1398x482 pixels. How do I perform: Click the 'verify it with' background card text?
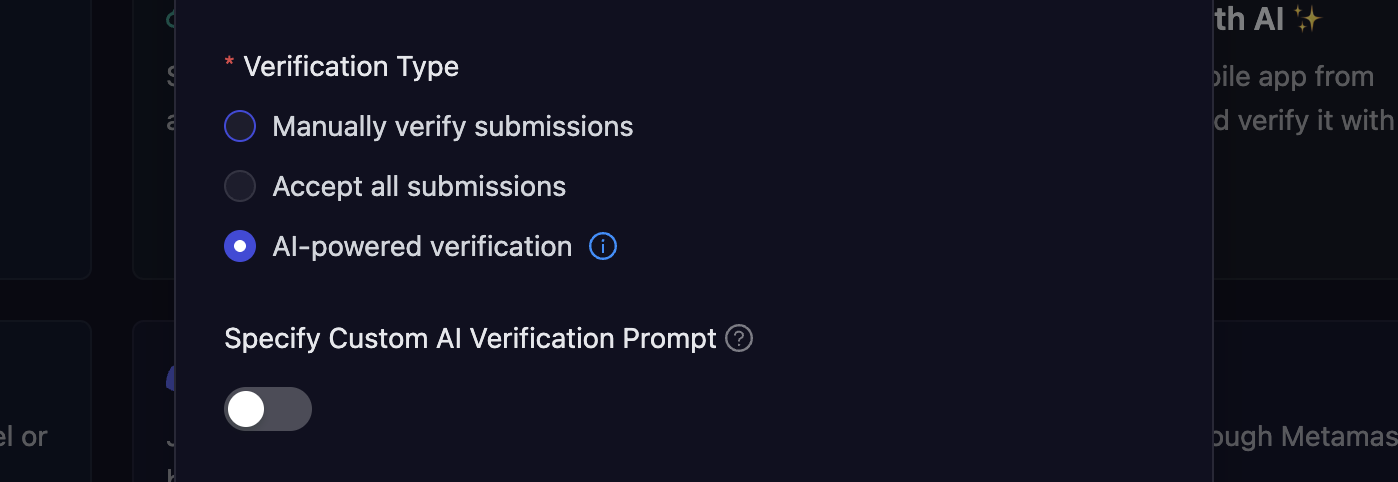pos(1304,121)
